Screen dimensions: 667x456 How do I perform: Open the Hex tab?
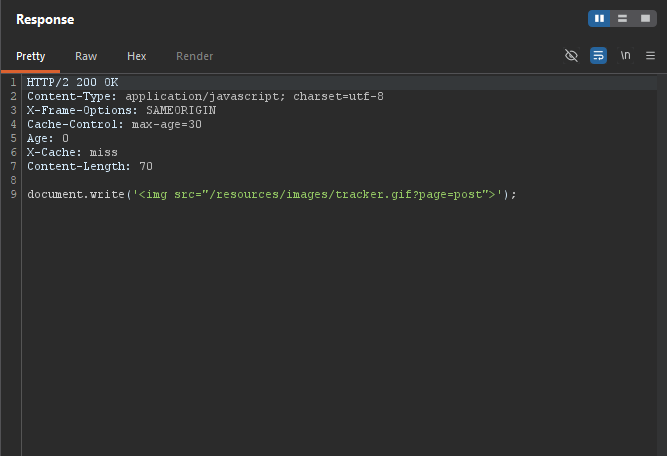pos(137,56)
